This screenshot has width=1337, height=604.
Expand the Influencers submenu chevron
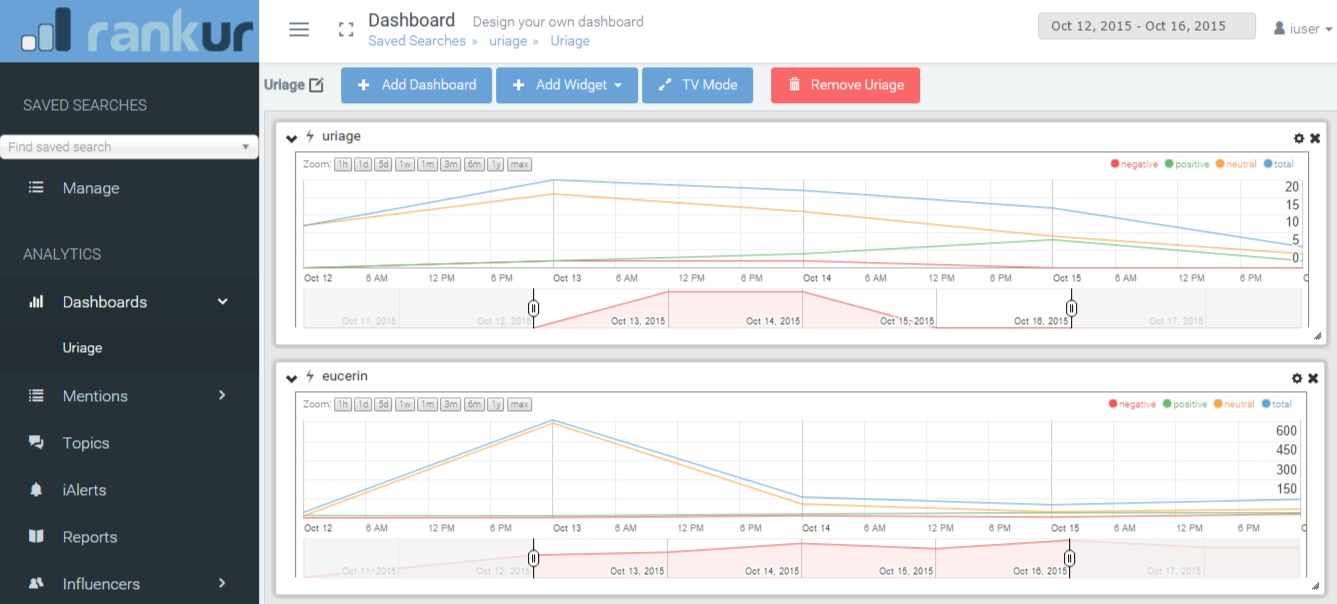click(222, 583)
